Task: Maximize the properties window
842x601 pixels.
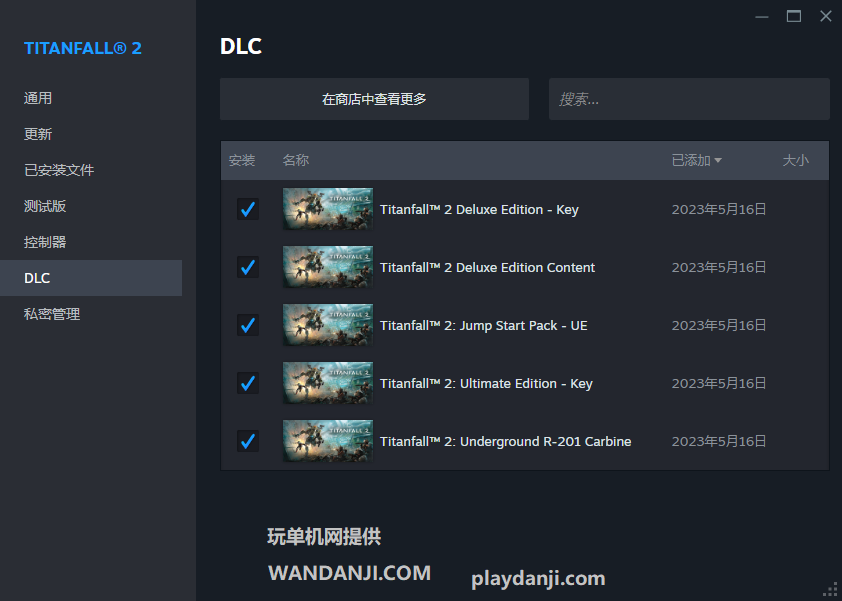Action: click(x=794, y=17)
